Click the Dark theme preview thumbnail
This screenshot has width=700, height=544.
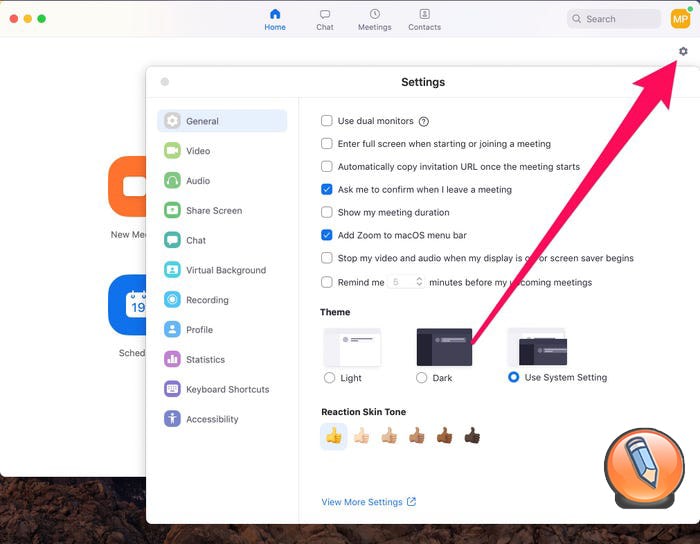click(x=444, y=347)
